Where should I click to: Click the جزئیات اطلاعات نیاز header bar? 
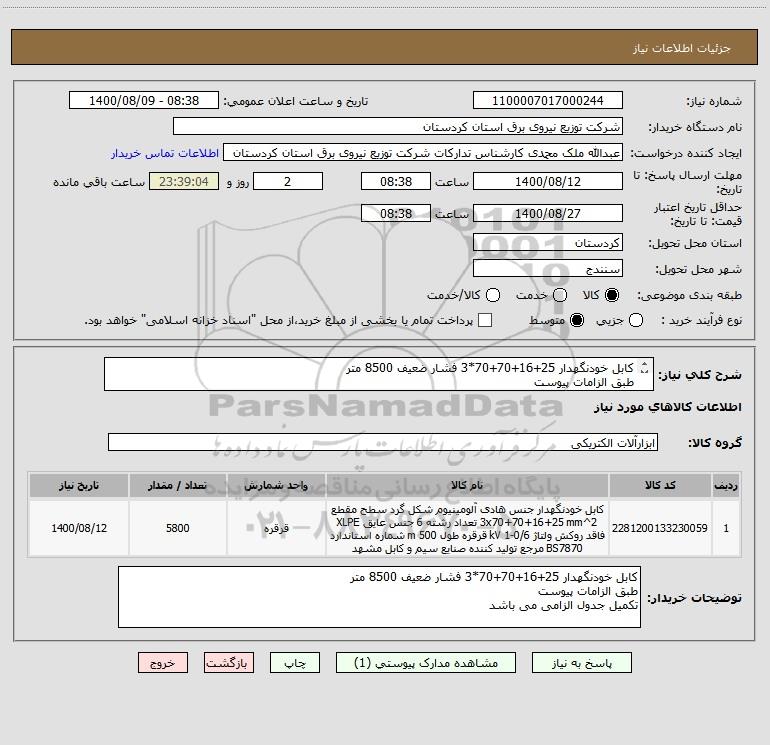(384, 47)
